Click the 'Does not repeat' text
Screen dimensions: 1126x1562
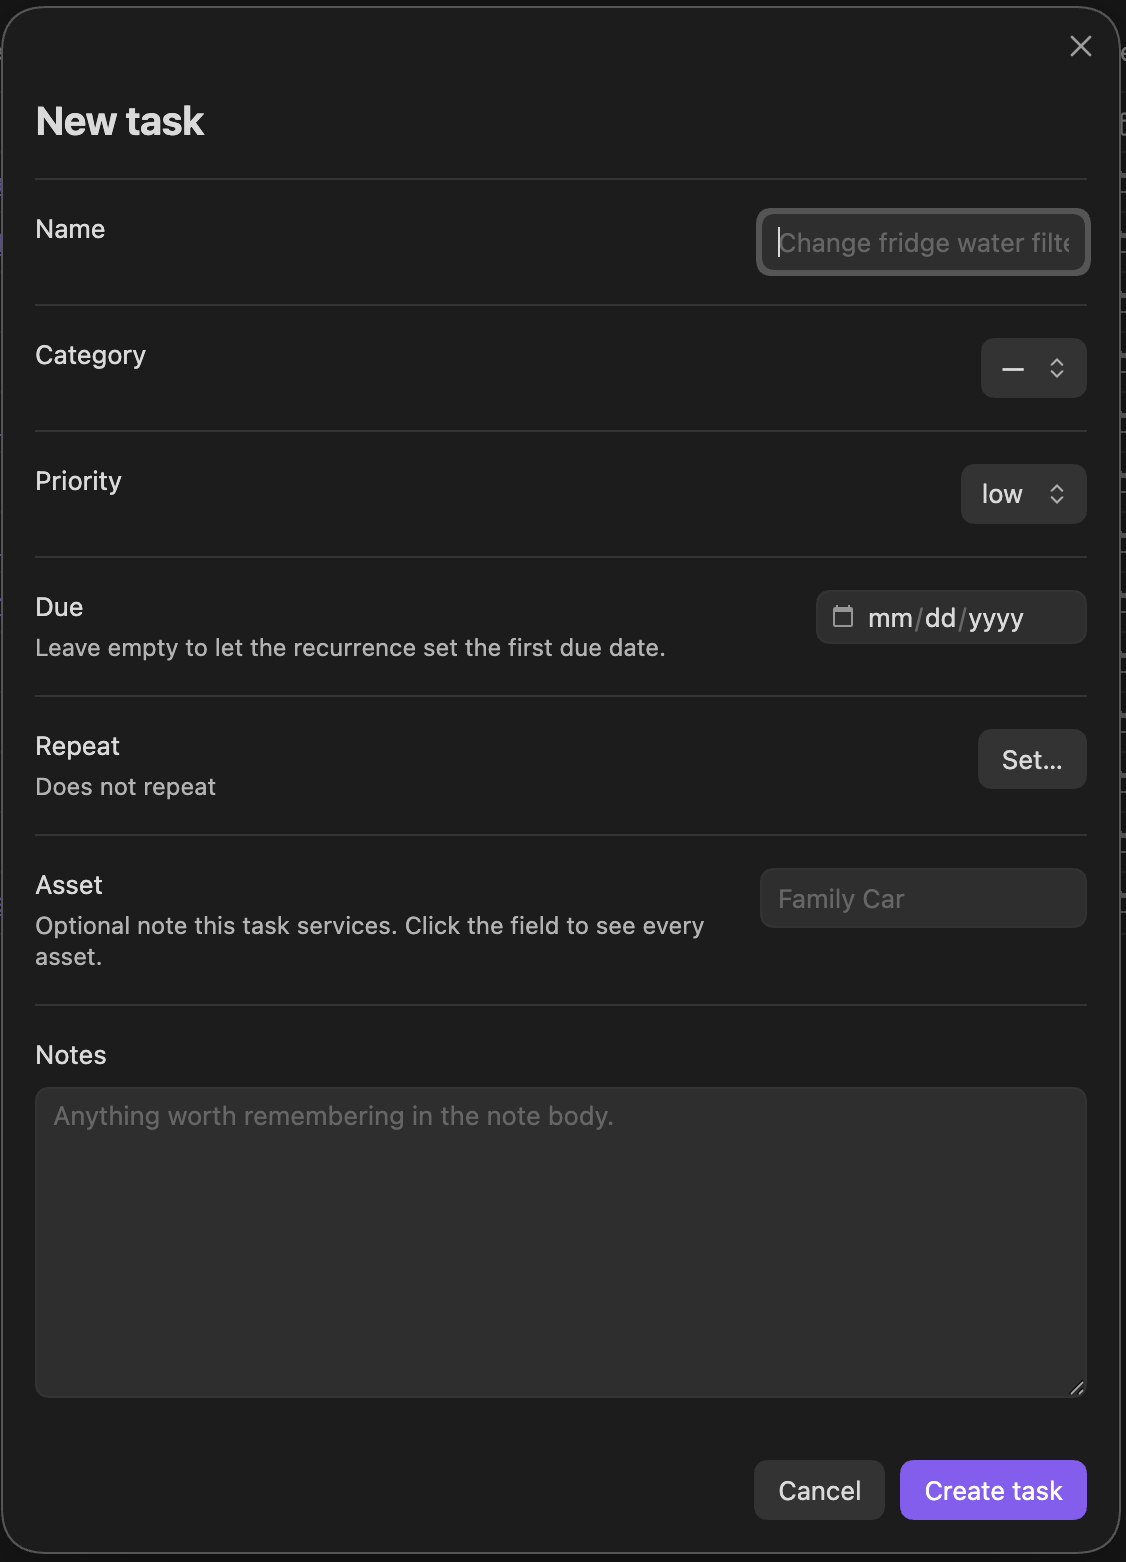coord(126,787)
